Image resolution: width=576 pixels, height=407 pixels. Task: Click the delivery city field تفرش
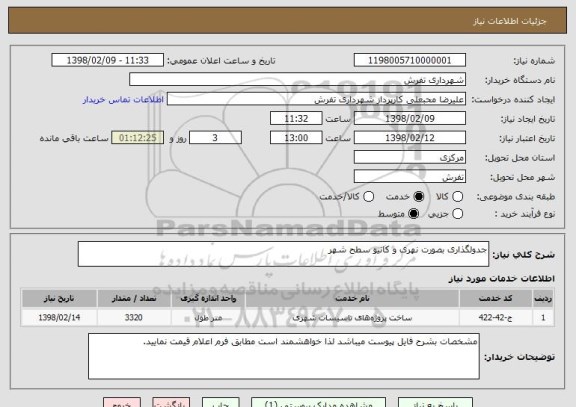(x=410, y=177)
